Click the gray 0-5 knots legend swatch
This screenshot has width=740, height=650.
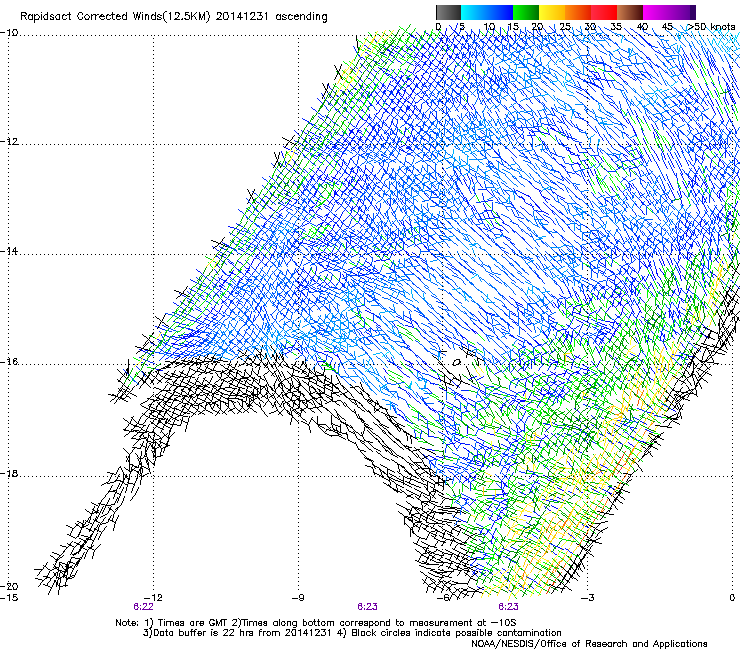(x=448, y=12)
